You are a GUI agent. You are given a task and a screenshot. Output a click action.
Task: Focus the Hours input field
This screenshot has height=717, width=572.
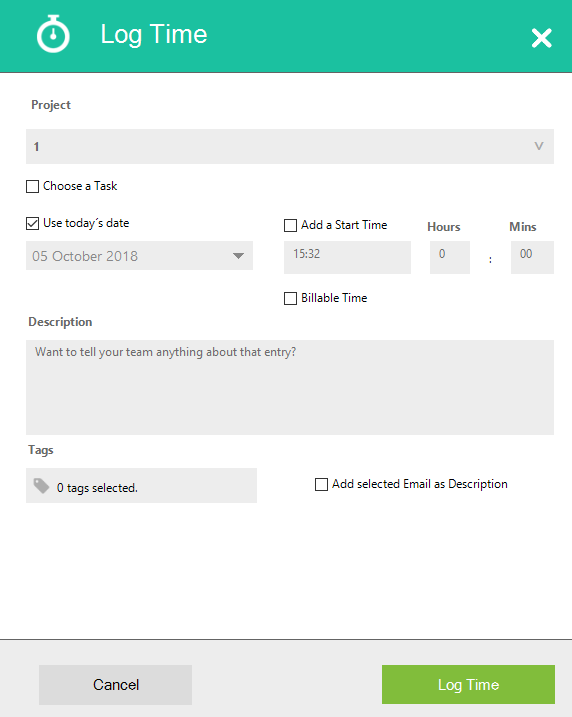450,257
